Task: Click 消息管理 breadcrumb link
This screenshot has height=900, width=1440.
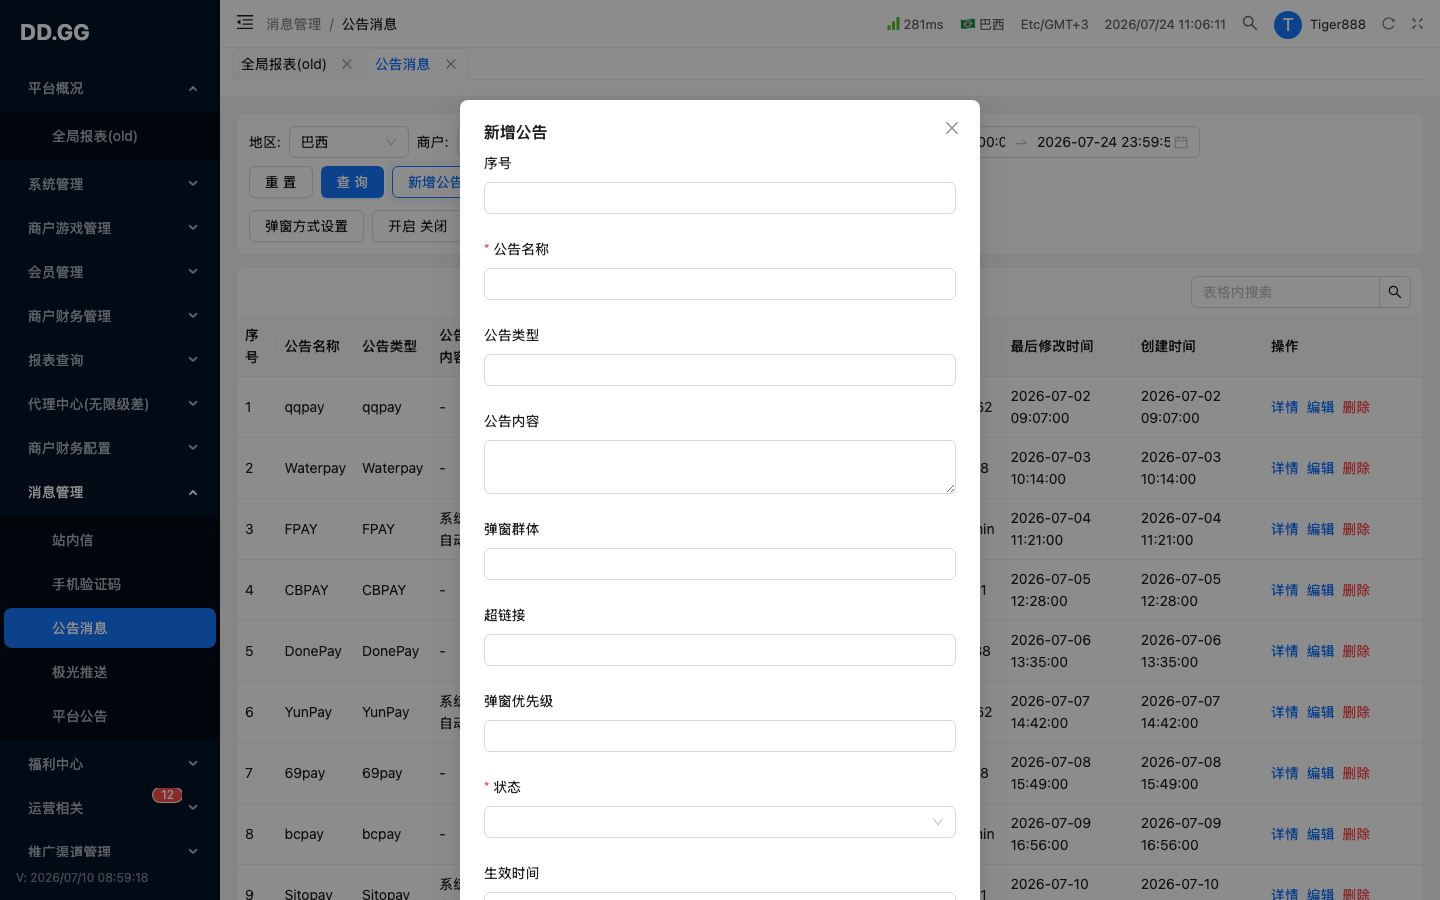Action: pyautogui.click(x=293, y=24)
